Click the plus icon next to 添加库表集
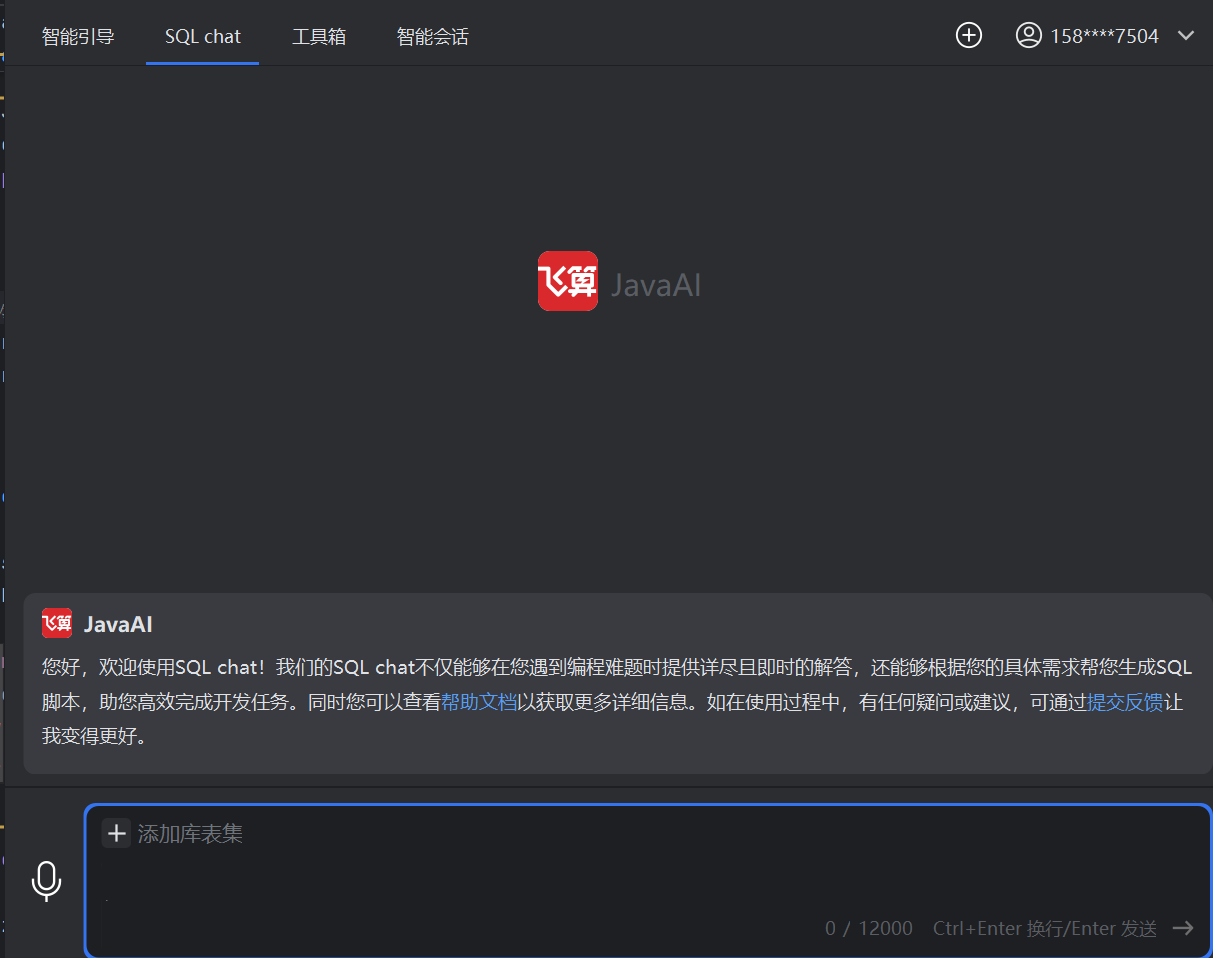The width and height of the screenshot is (1213, 958). tap(117, 833)
